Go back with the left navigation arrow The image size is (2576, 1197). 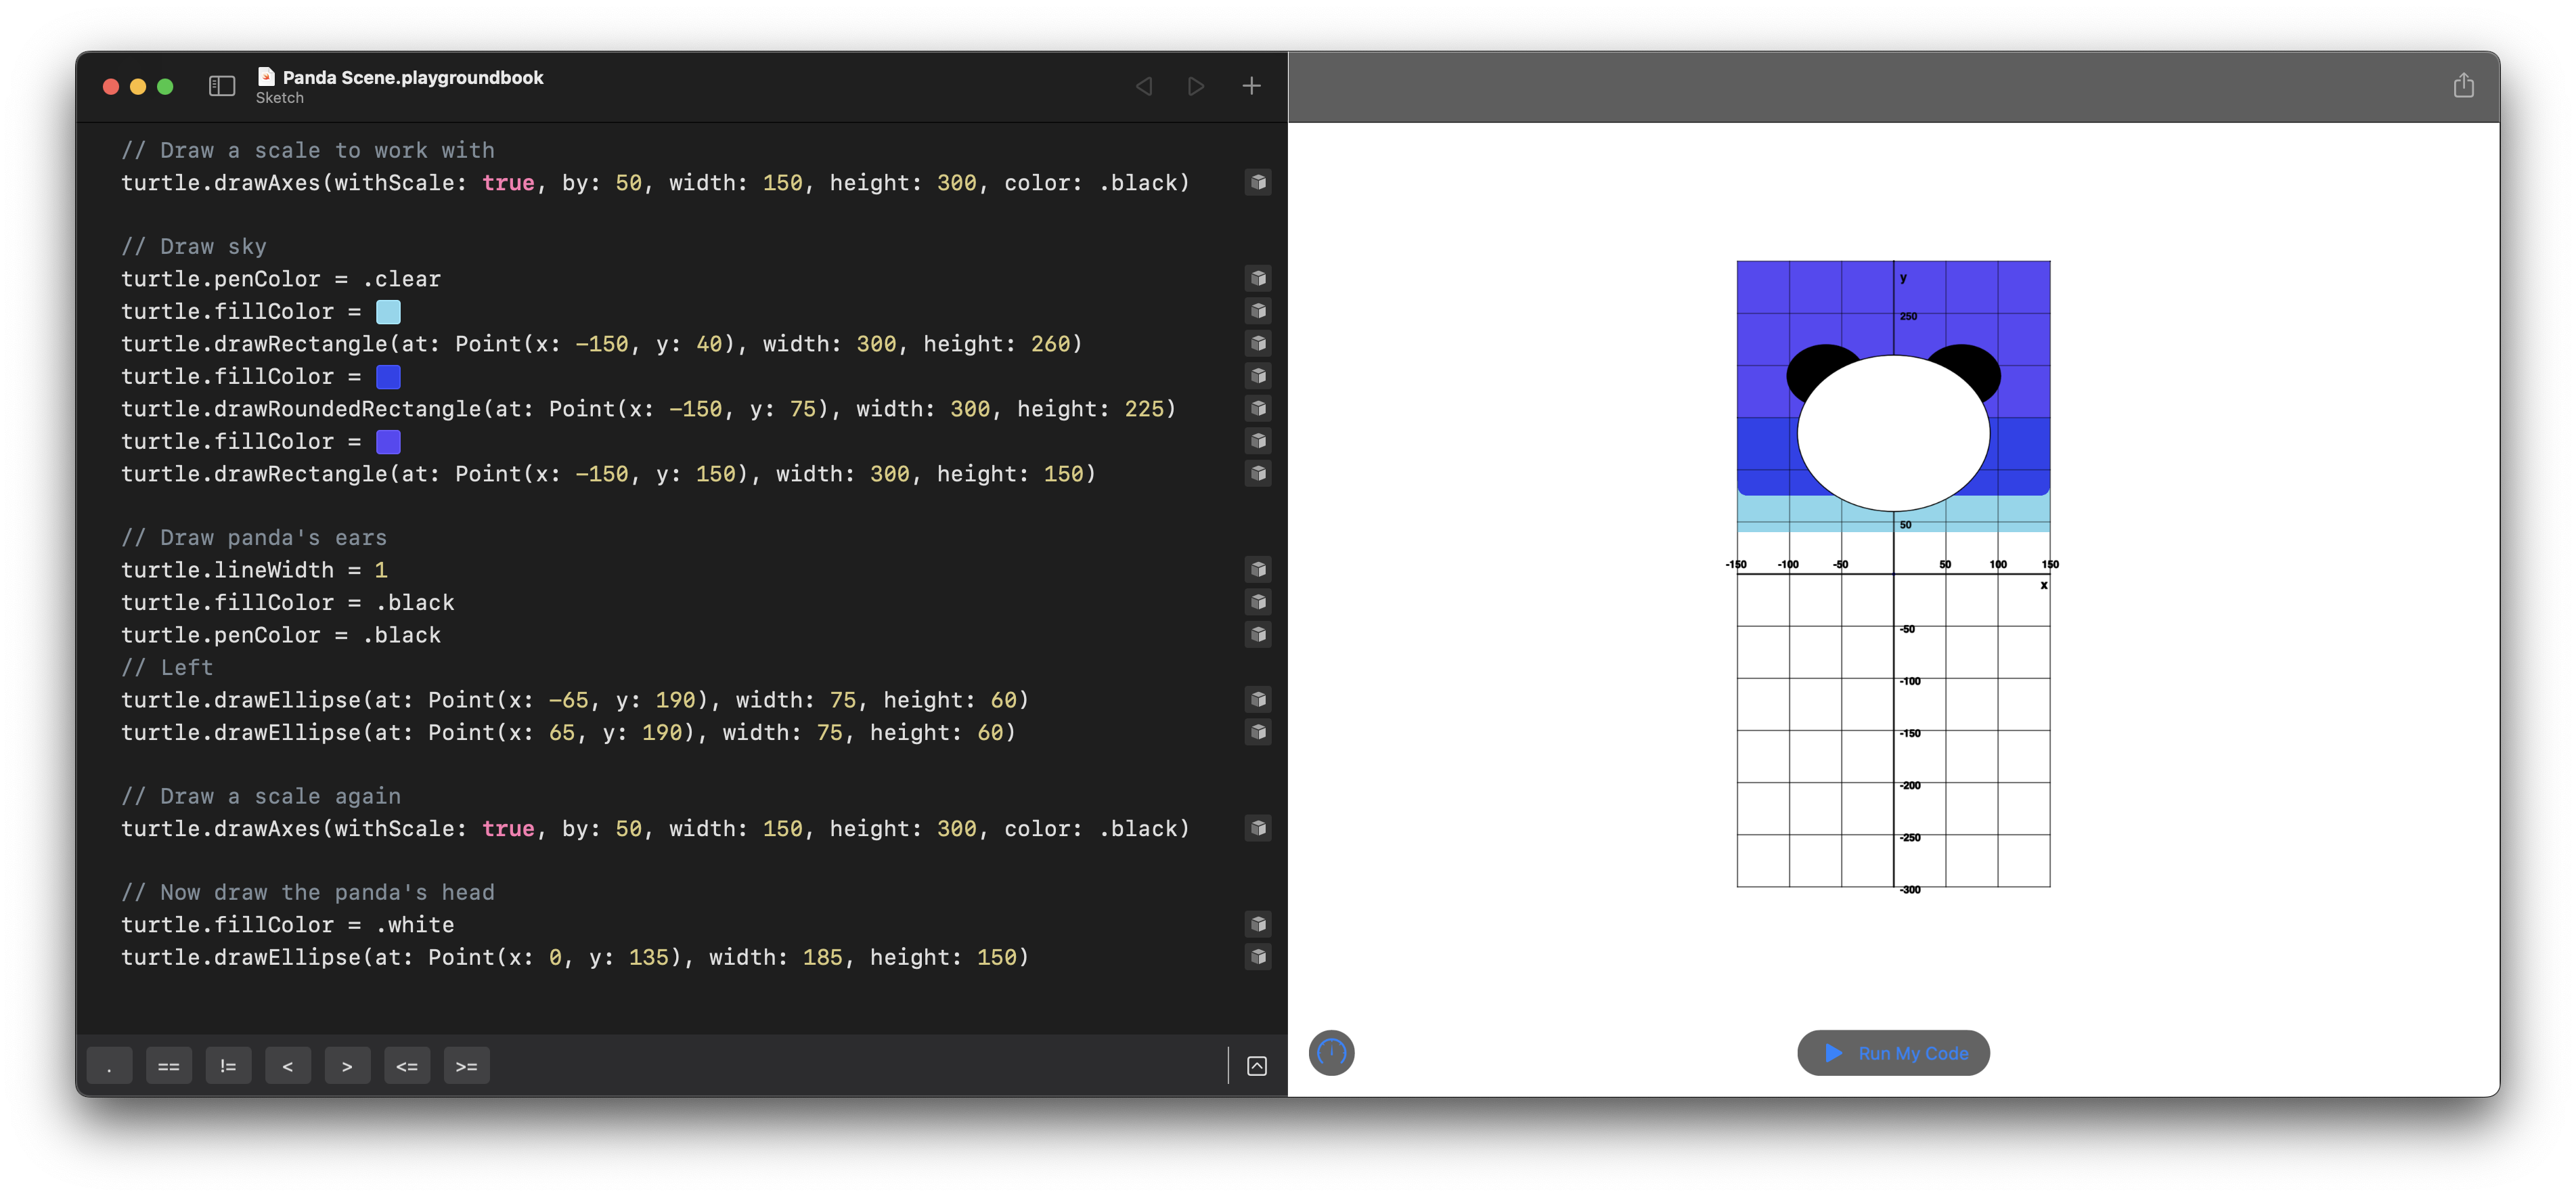pyautogui.click(x=1144, y=86)
